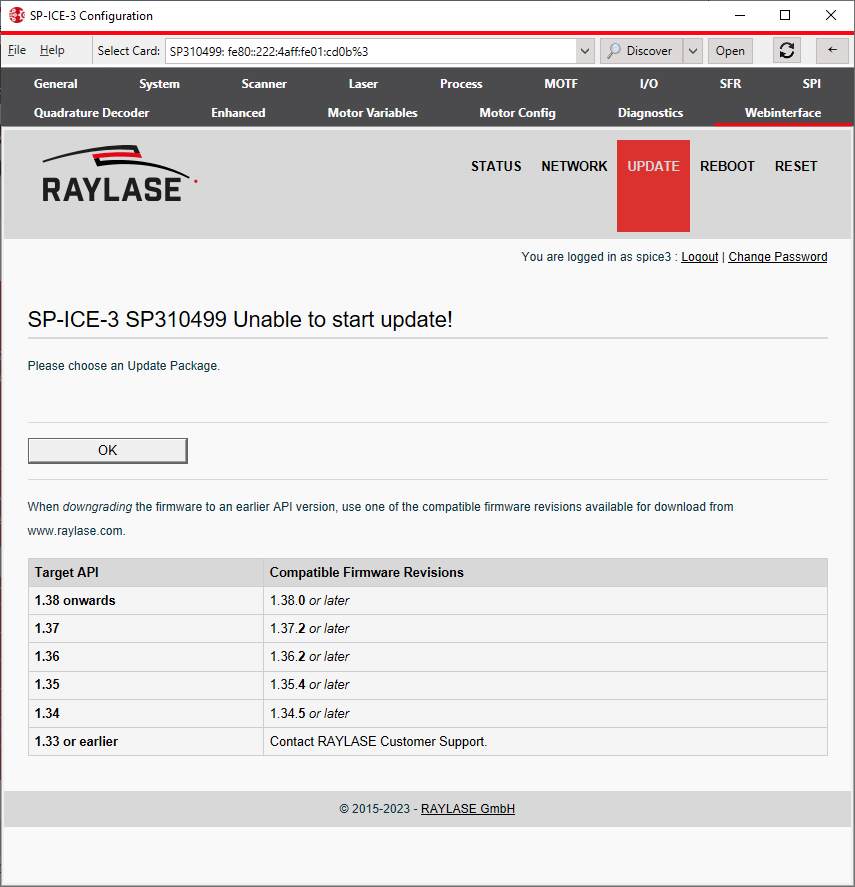Switch to the Scanner tab

pos(264,84)
